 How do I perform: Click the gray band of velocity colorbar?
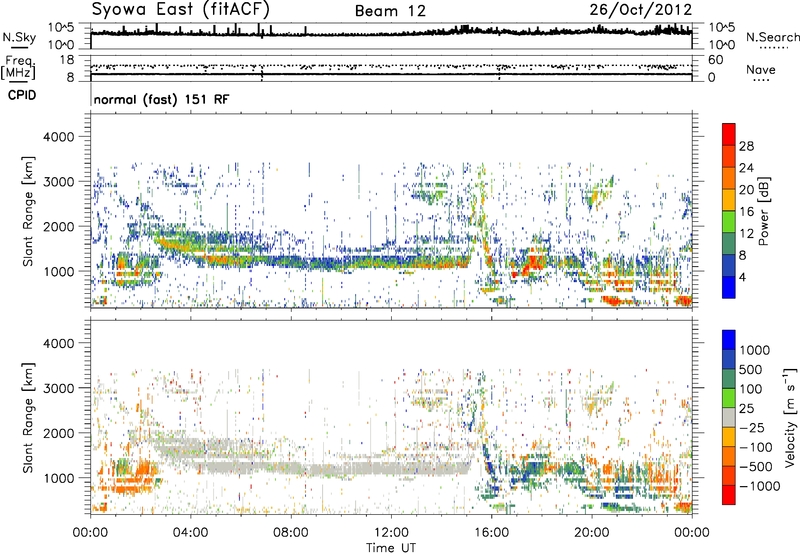[729, 418]
